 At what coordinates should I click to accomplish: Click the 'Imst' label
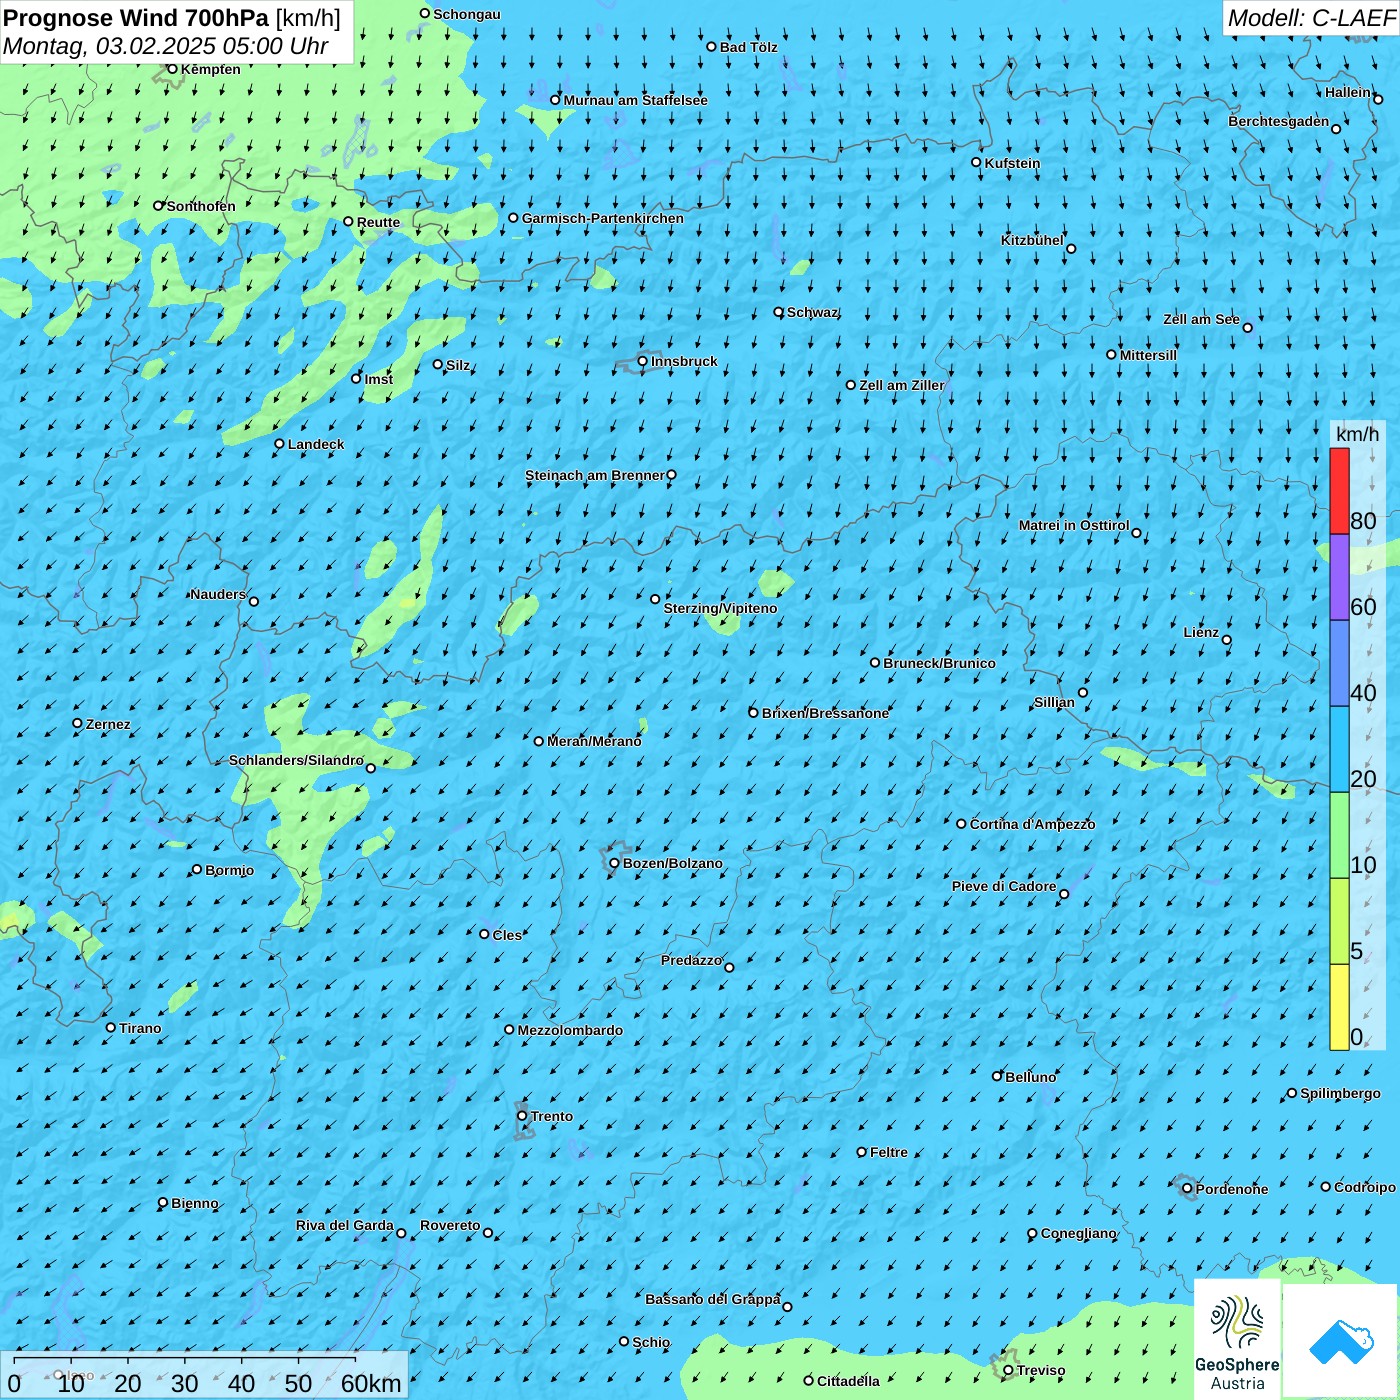pyautogui.click(x=379, y=379)
